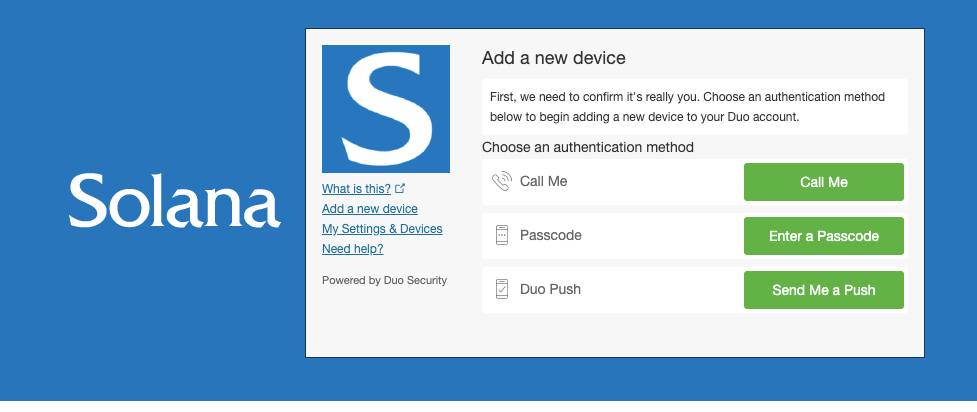
Task: Click the phone call icon beside Call Me
Action: (501, 182)
